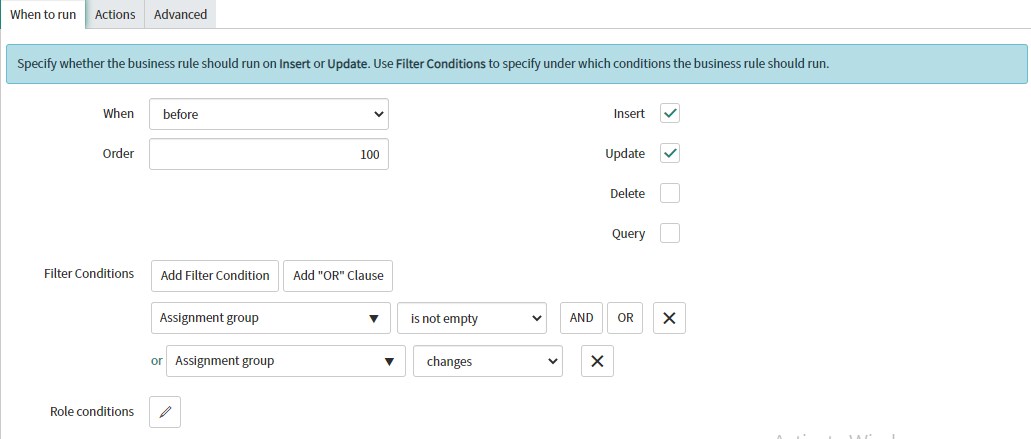This screenshot has height=439, width=1031.
Task: Edit Role conditions with the pencil icon
Action: (x=165, y=412)
